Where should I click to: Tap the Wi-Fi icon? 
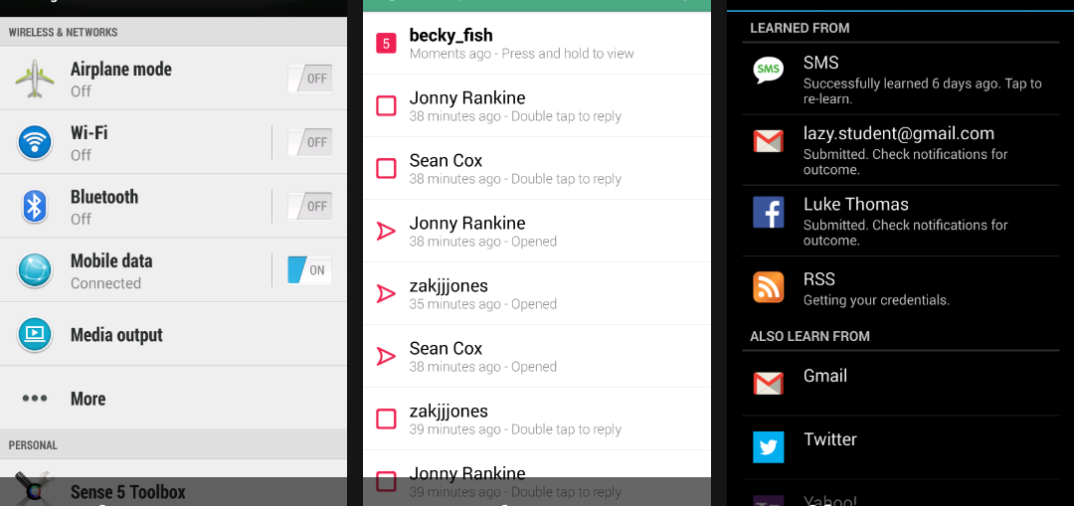(35, 142)
